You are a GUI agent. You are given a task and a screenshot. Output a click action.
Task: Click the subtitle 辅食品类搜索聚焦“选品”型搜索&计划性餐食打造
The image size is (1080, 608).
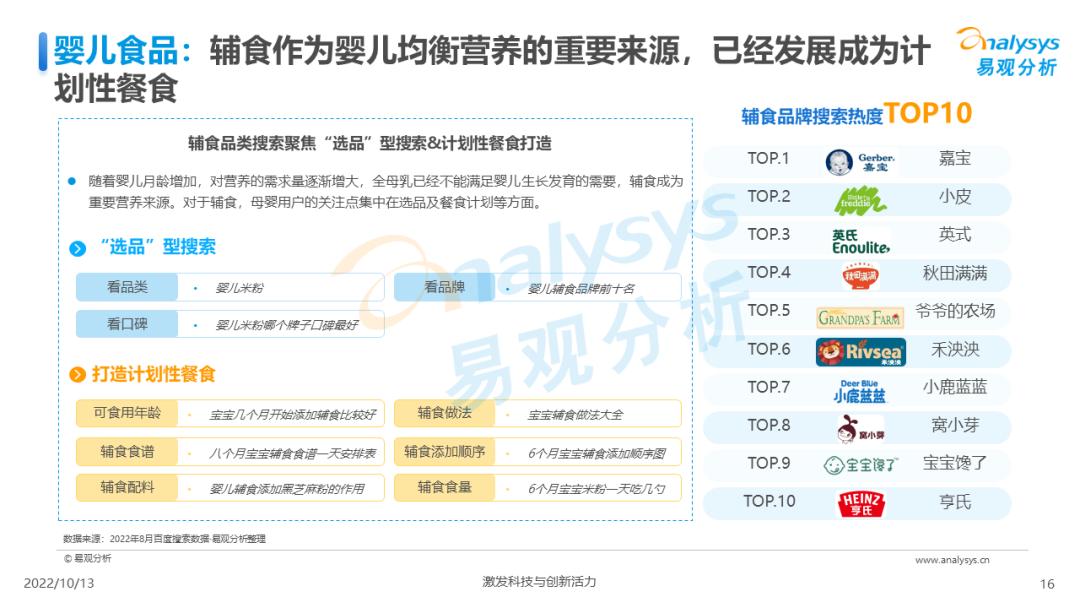(x=370, y=143)
